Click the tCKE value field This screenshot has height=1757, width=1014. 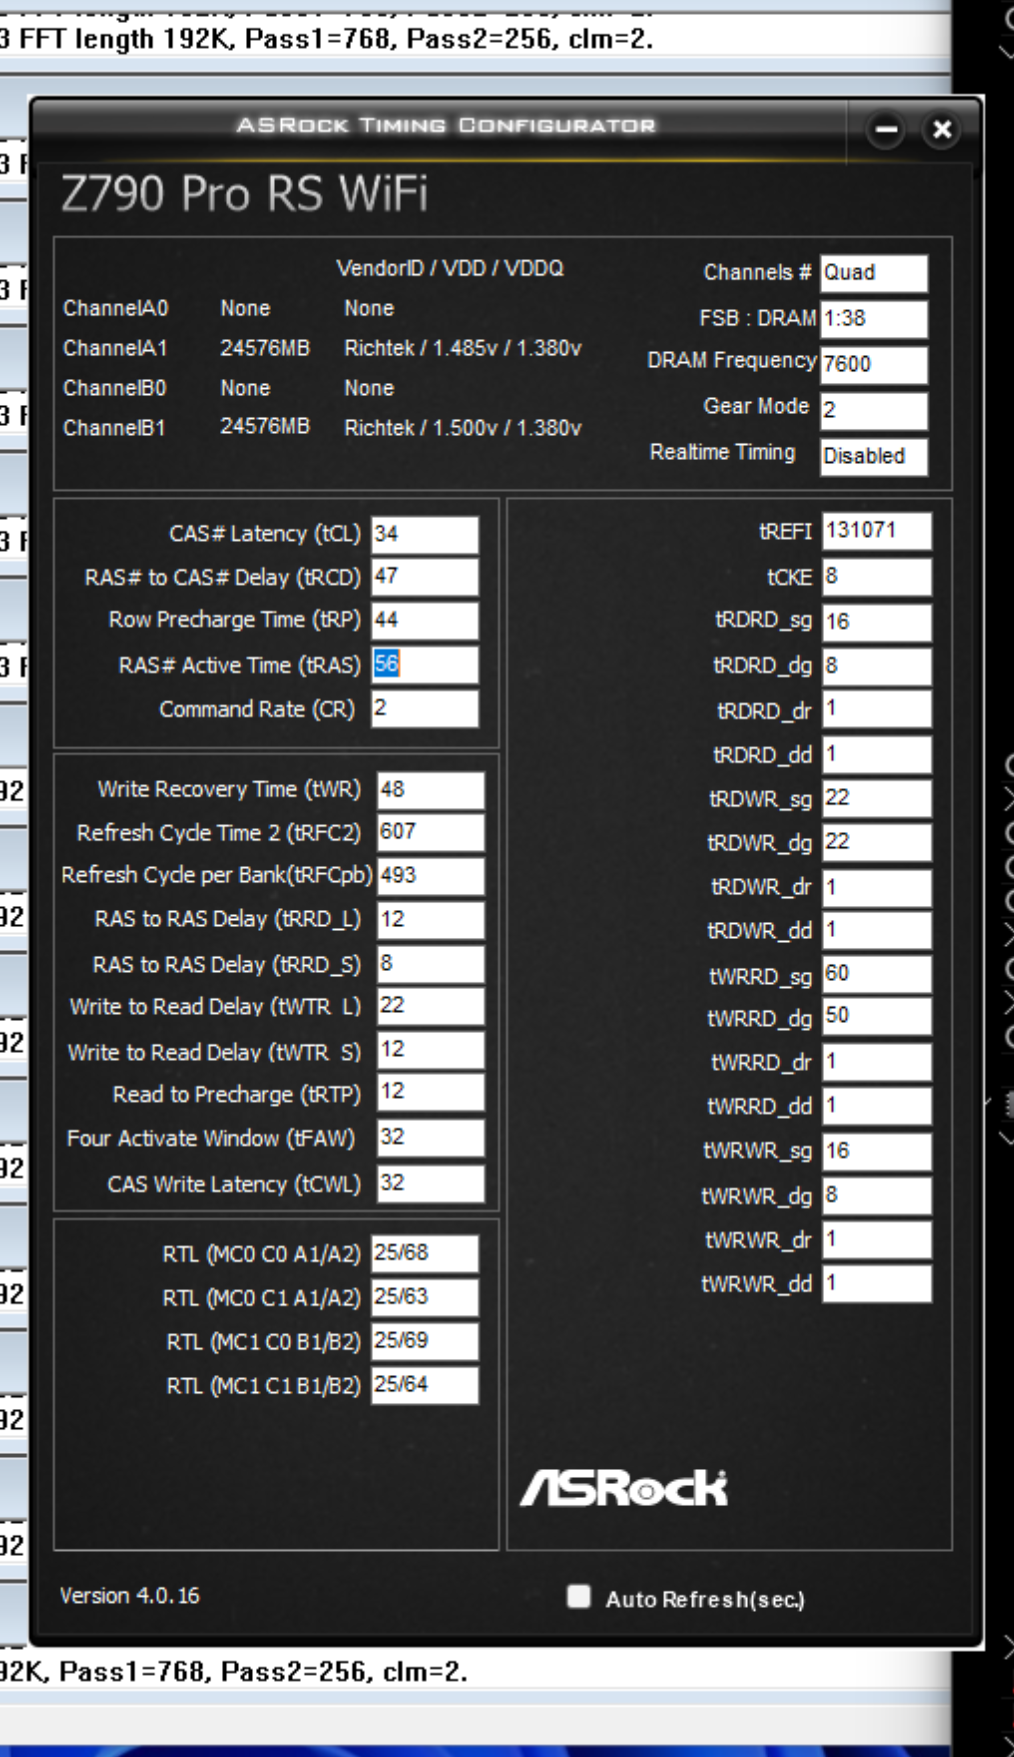(x=877, y=577)
